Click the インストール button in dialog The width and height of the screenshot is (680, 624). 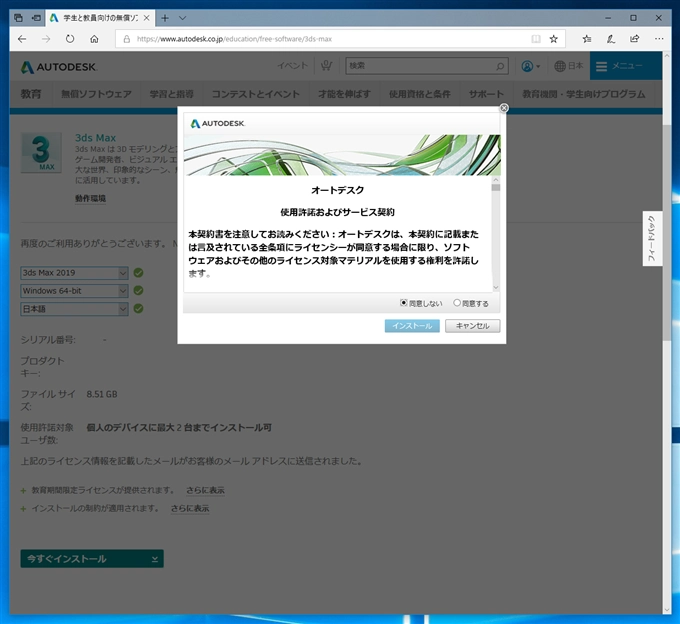coord(412,326)
